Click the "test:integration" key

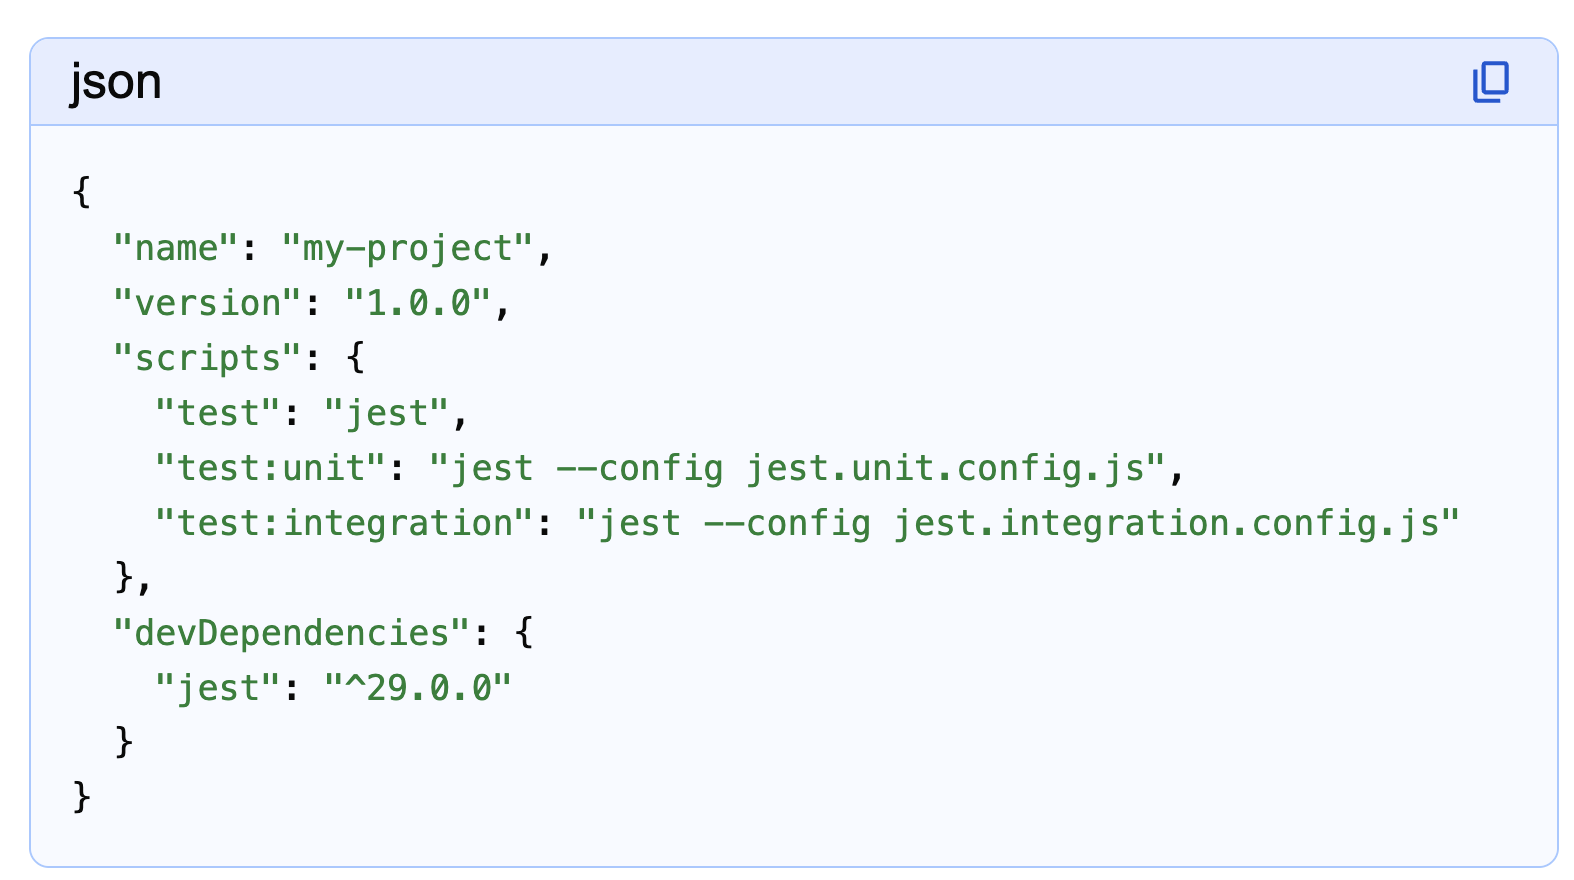click(x=344, y=523)
